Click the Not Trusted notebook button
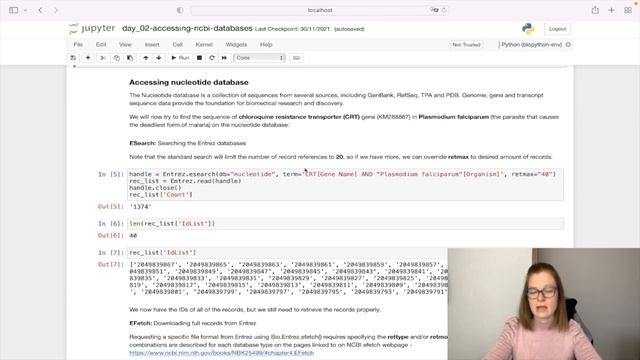Image resolution: width=640 pixels, height=360 pixels. coord(466,44)
